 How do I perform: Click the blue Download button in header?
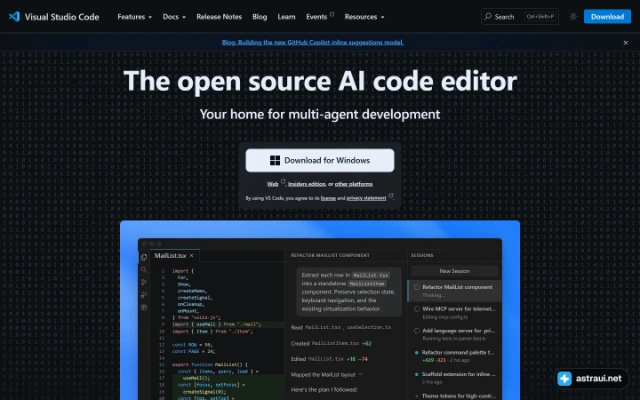point(607,16)
